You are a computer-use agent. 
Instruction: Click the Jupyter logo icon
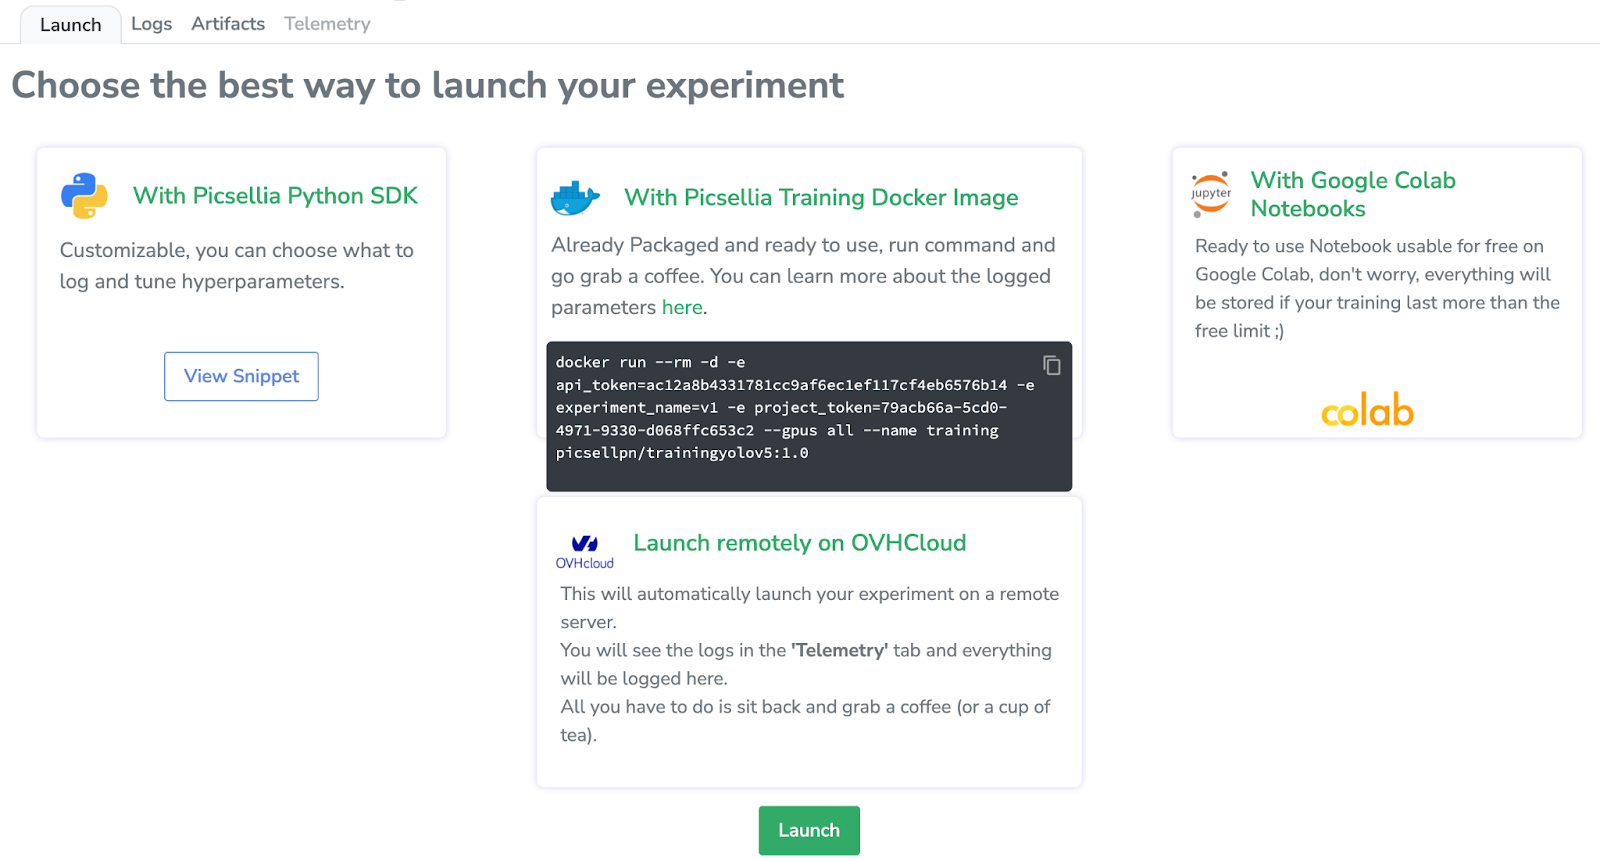pos(1211,194)
